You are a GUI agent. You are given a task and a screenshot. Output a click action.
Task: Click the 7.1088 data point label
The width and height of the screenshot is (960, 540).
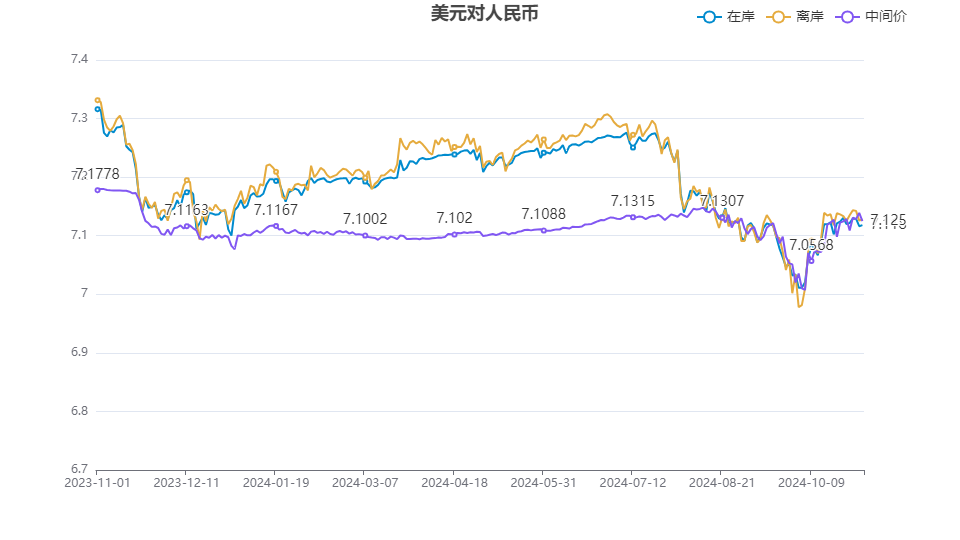543,214
